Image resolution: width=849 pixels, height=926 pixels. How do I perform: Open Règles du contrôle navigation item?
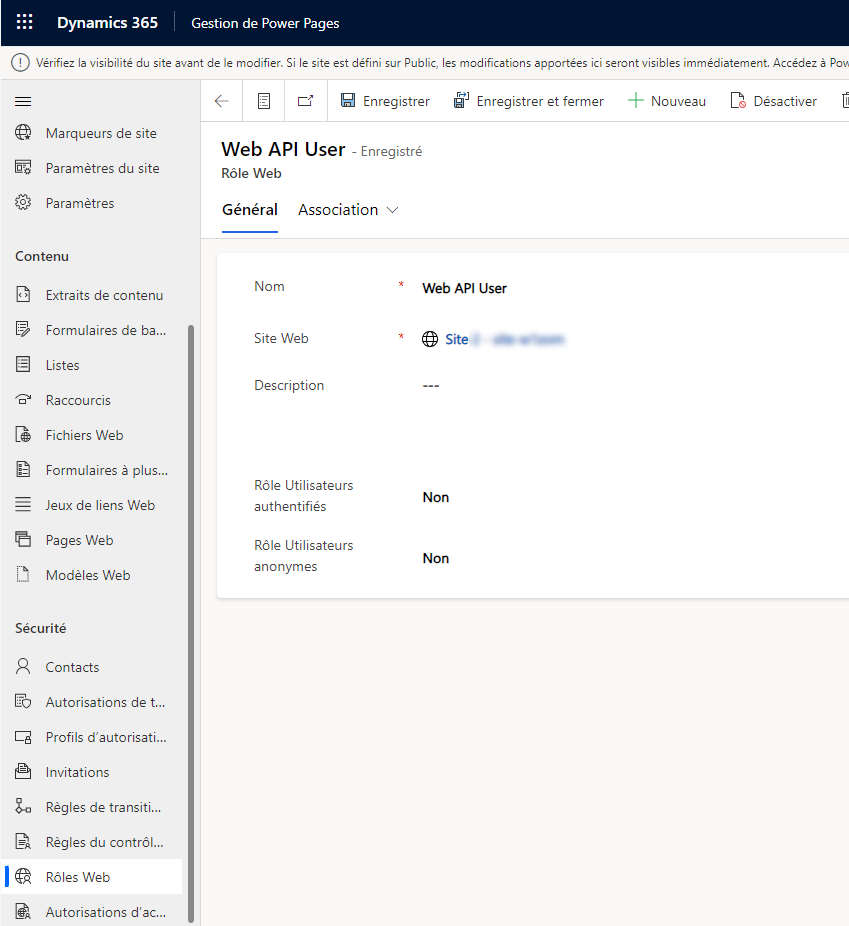click(x=91, y=842)
